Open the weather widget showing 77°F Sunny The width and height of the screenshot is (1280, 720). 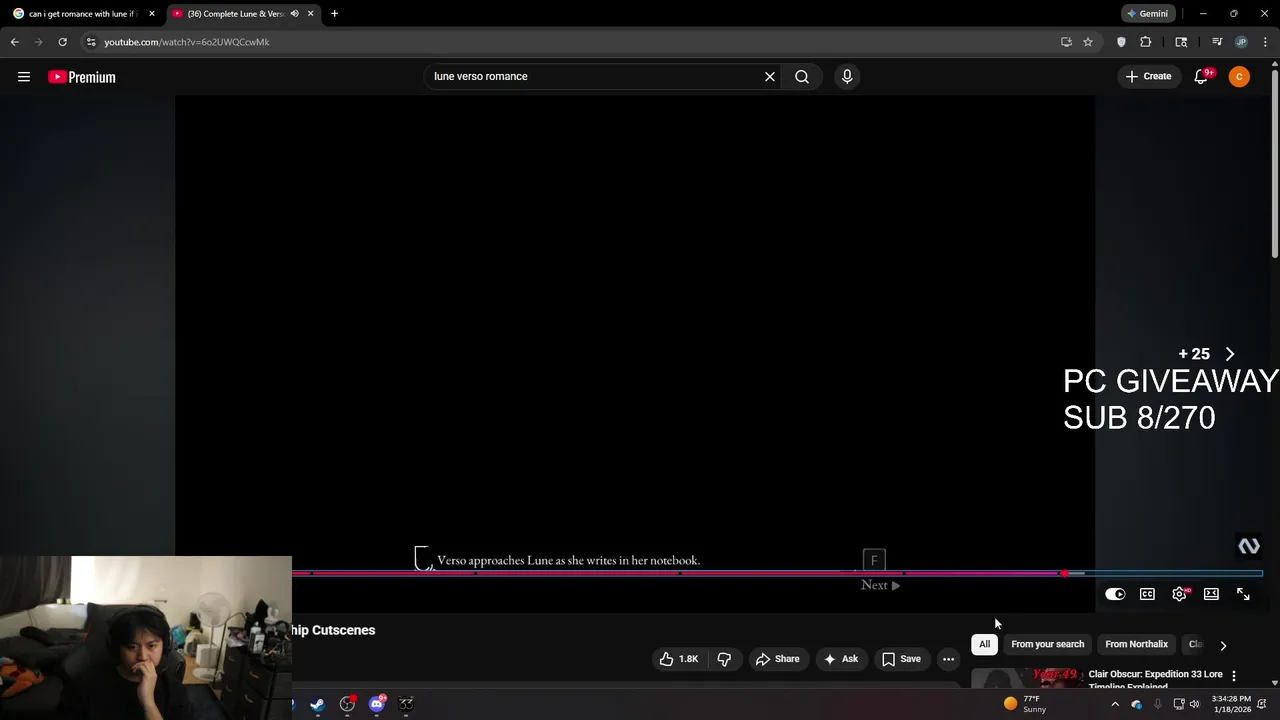(1025, 704)
